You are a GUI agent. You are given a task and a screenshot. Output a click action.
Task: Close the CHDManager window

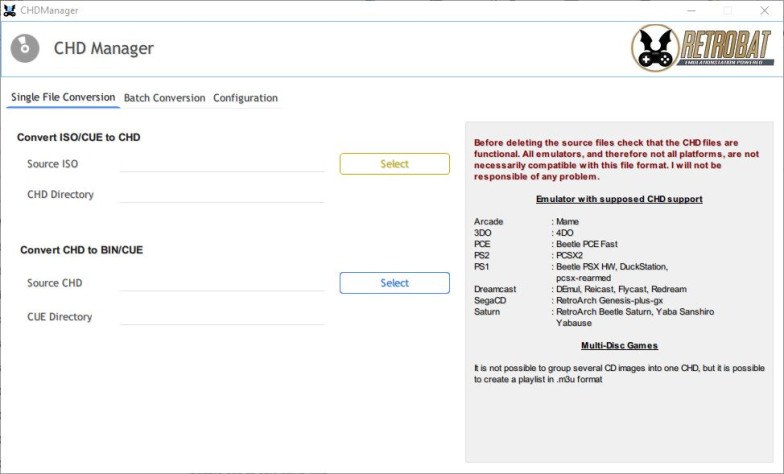764,10
